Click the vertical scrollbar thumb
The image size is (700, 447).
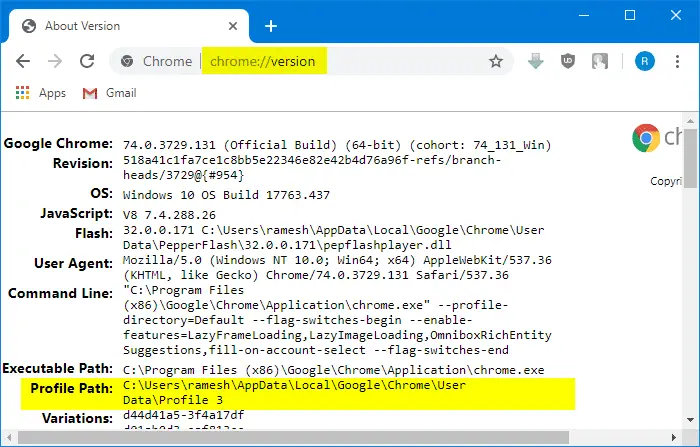[690, 159]
